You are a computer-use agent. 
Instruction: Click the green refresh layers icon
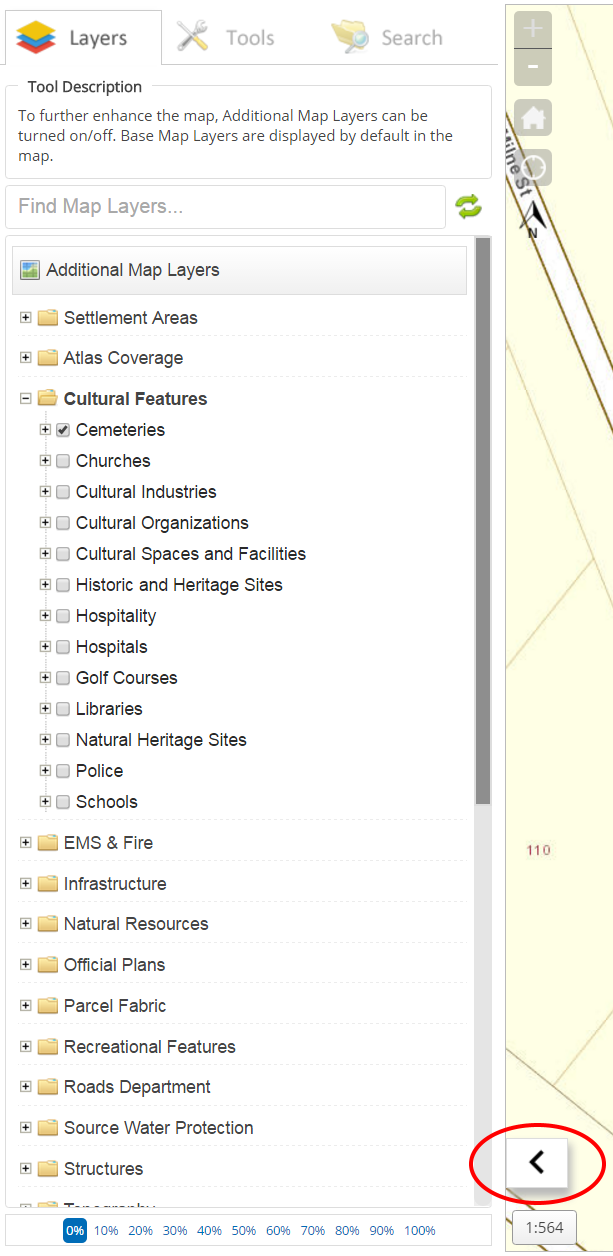point(469,207)
